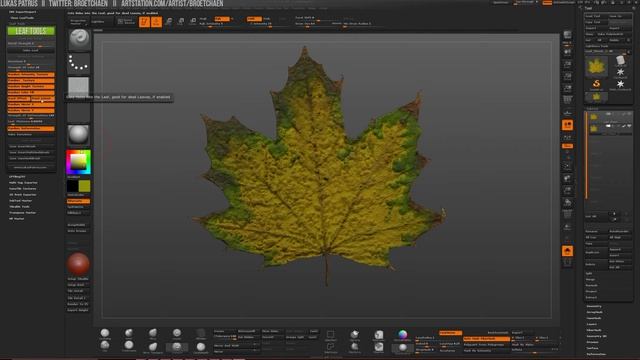
Task: Open the Dots stroke type selector
Action: pyautogui.click(x=79, y=63)
